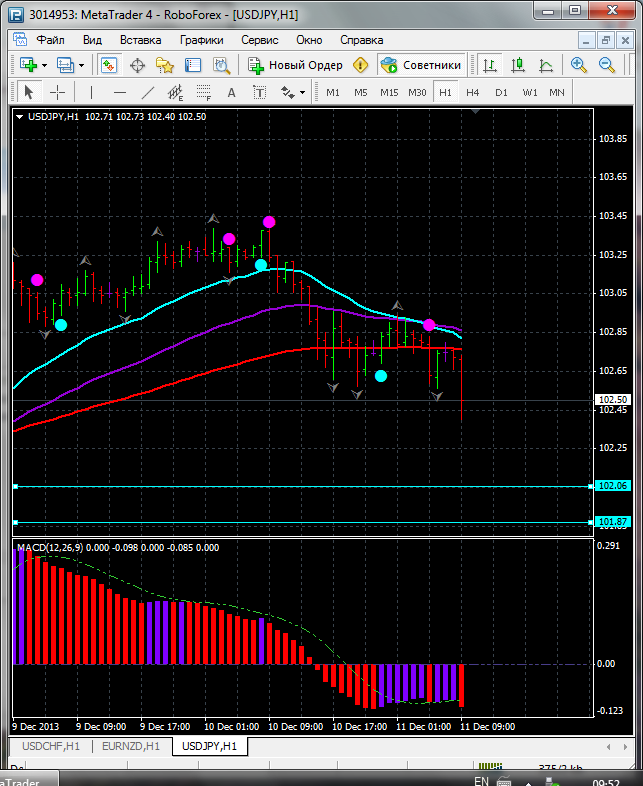Switch to candlestick chart display
This screenshot has width=643, height=786.
tap(518, 65)
